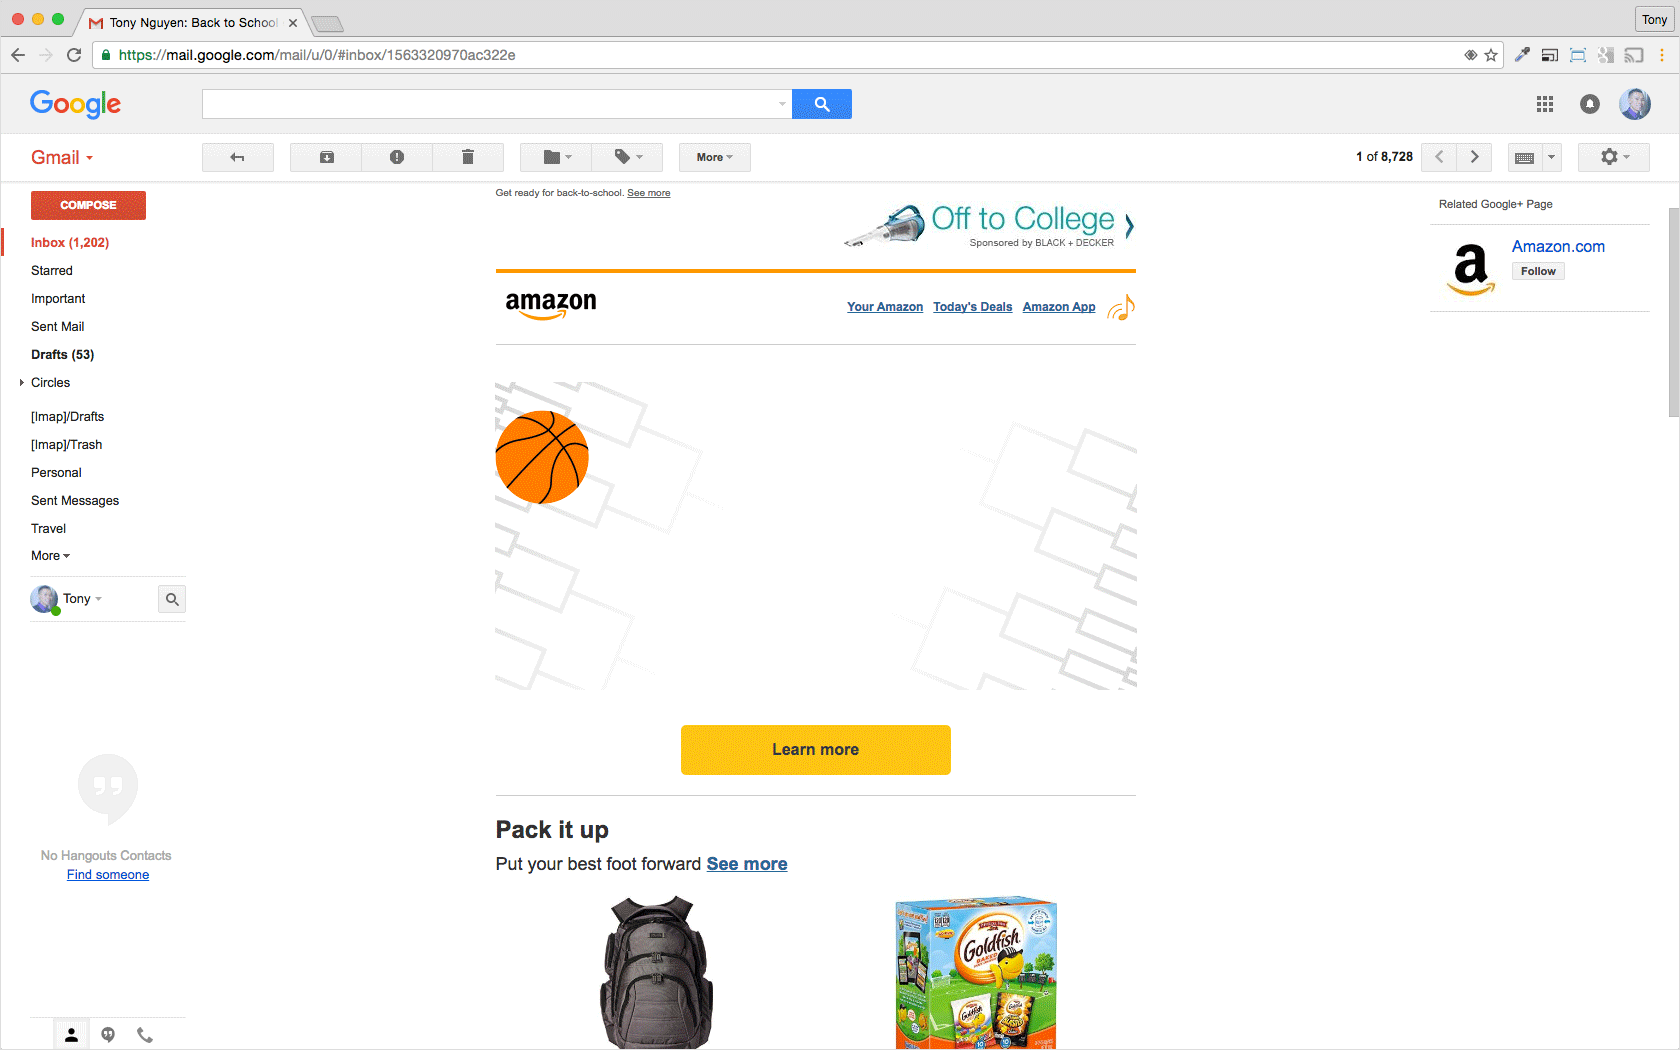The width and height of the screenshot is (1680, 1050).
Task: Open the phone calls tab icon
Action: pyautogui.click(x=145, y=1035)
